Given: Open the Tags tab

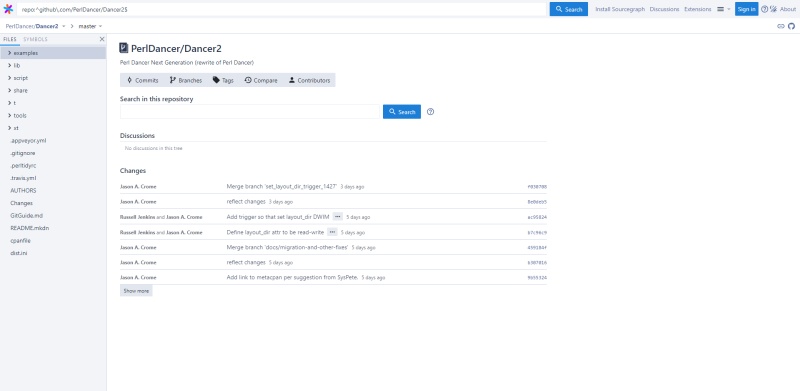Looking at the screenshot, I should pos(223,80).
